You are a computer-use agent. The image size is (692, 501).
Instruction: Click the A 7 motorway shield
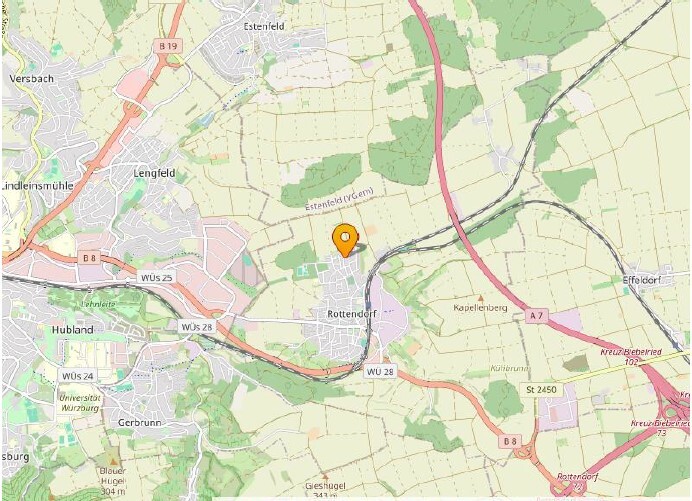[537, 316]
